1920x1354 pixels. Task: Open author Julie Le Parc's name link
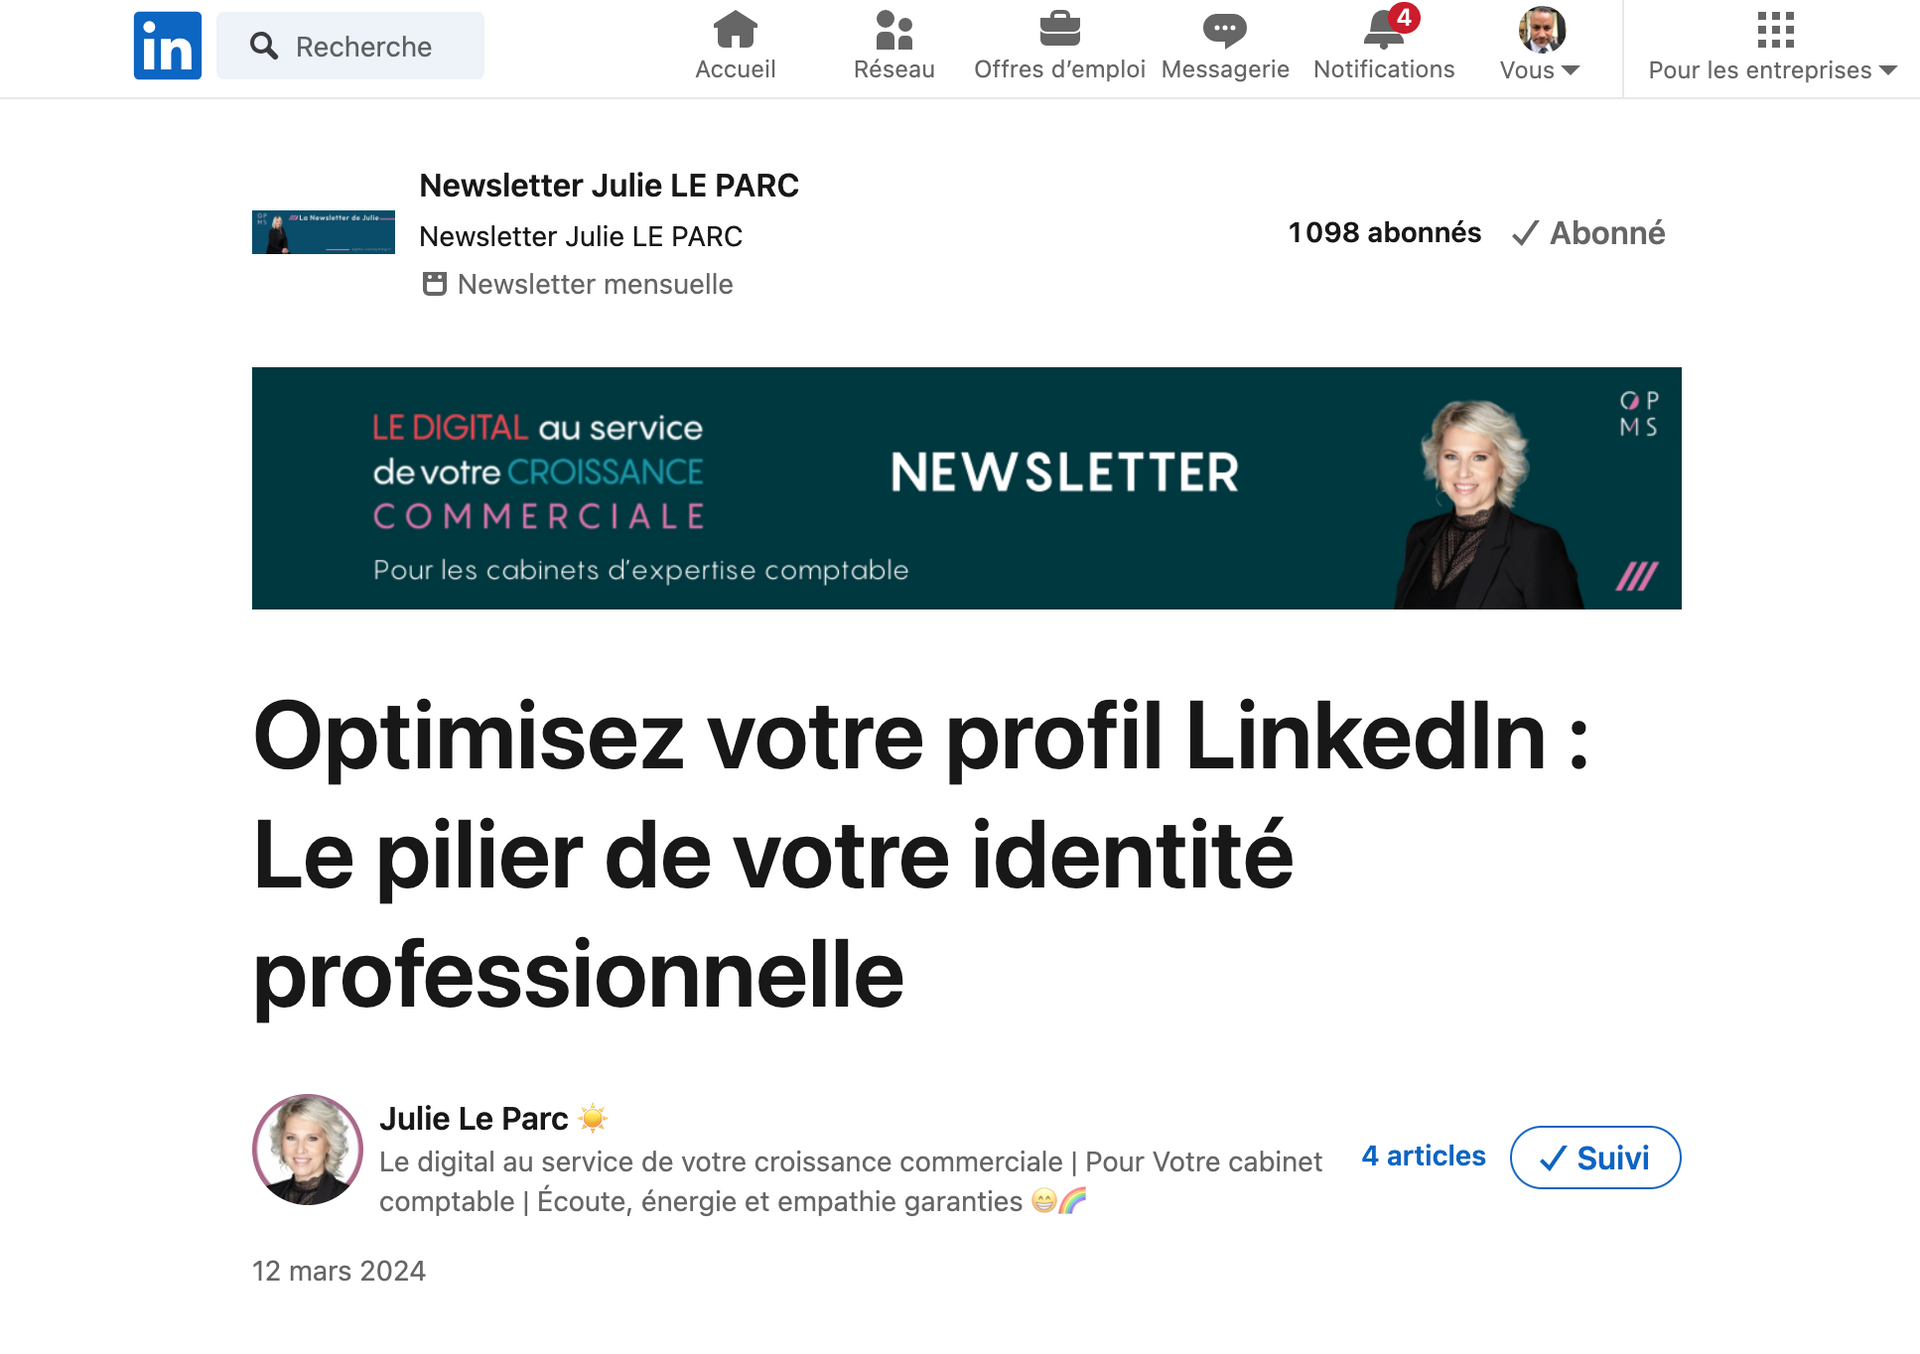coord(474,1118)
